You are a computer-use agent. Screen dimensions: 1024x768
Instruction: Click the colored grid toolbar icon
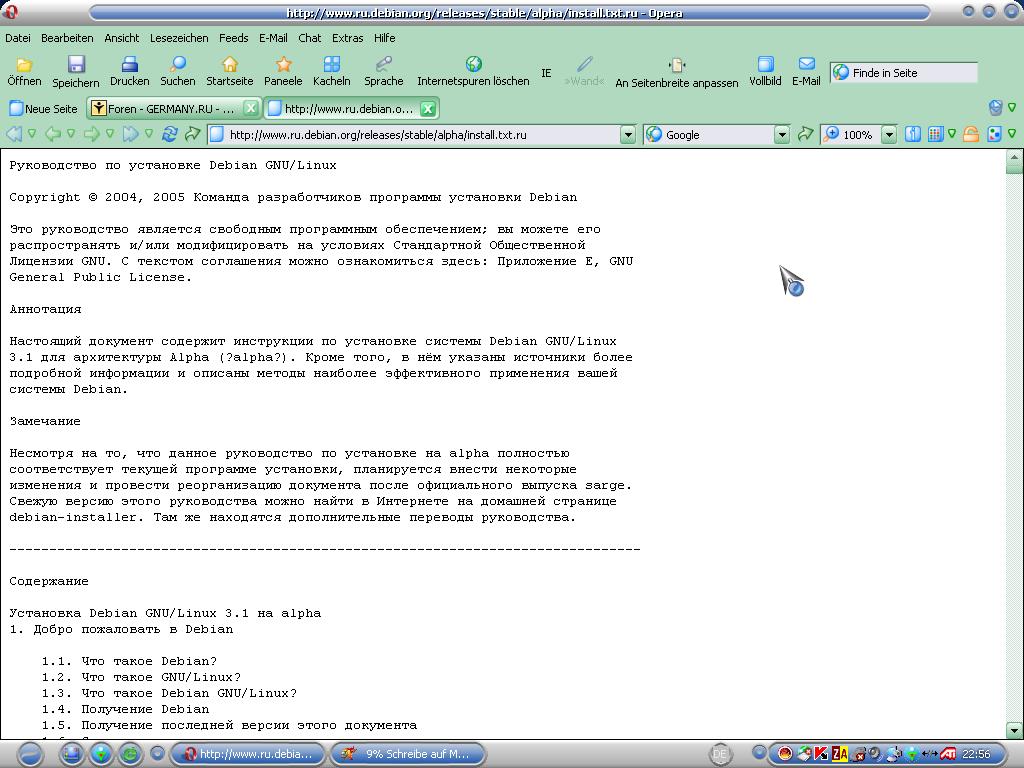click(935, 135)
